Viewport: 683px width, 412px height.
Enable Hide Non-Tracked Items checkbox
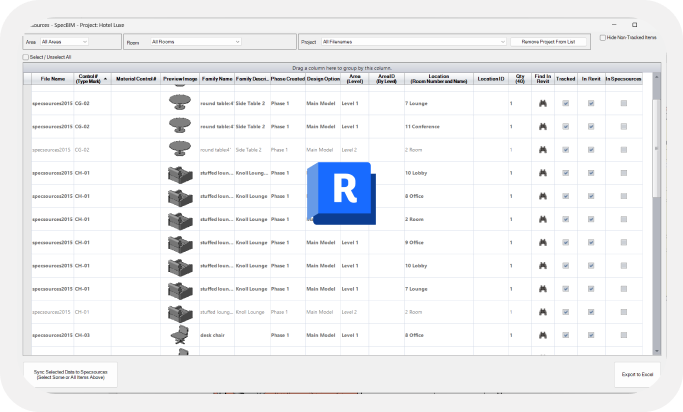pyautogui.click(x=603, y=38)
